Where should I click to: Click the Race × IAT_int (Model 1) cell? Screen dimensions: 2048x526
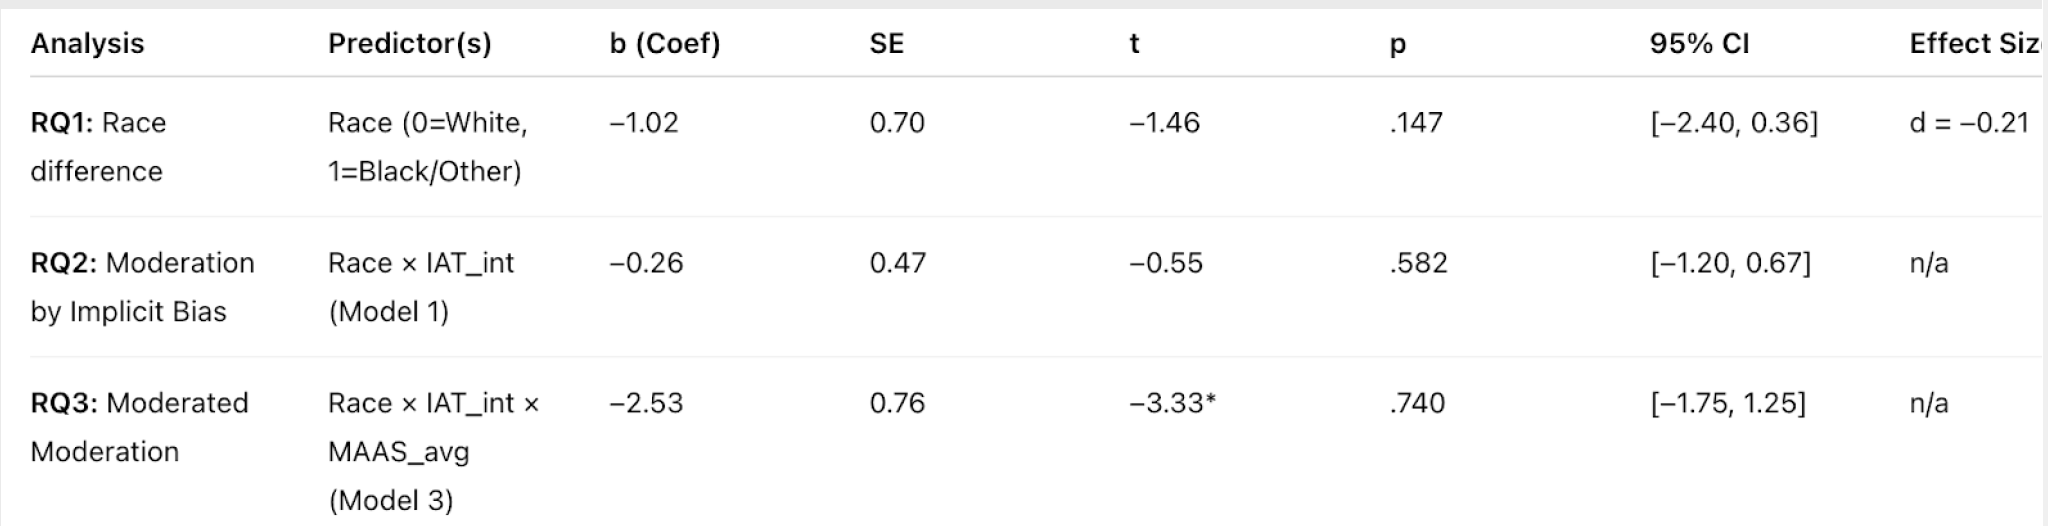[x=420, y=287]
